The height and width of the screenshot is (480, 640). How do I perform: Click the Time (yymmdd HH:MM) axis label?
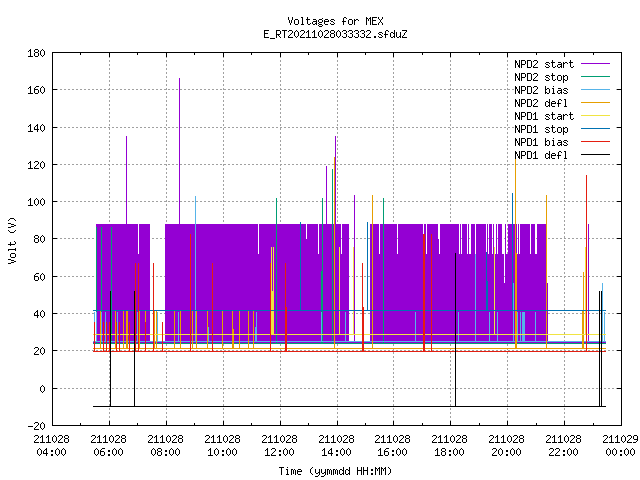point(335,471)
